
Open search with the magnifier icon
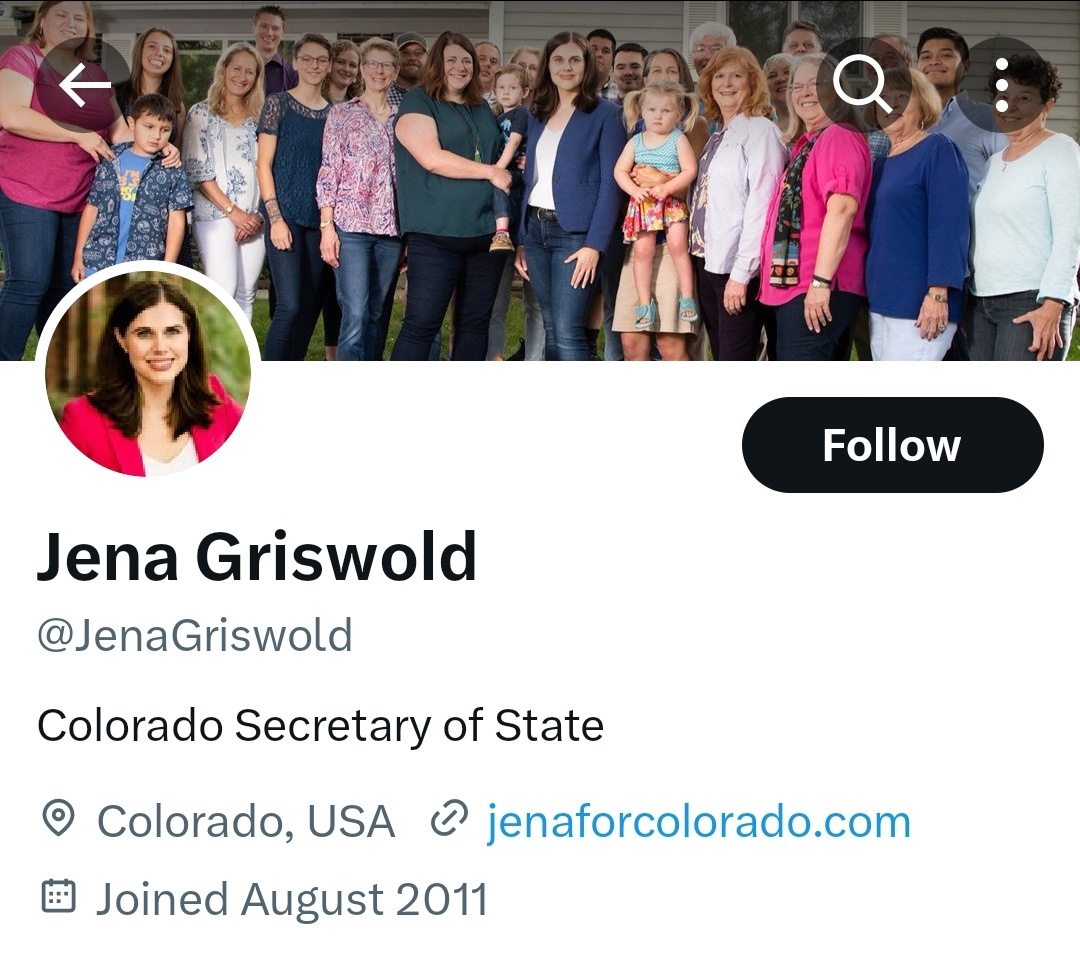(862, 85)
